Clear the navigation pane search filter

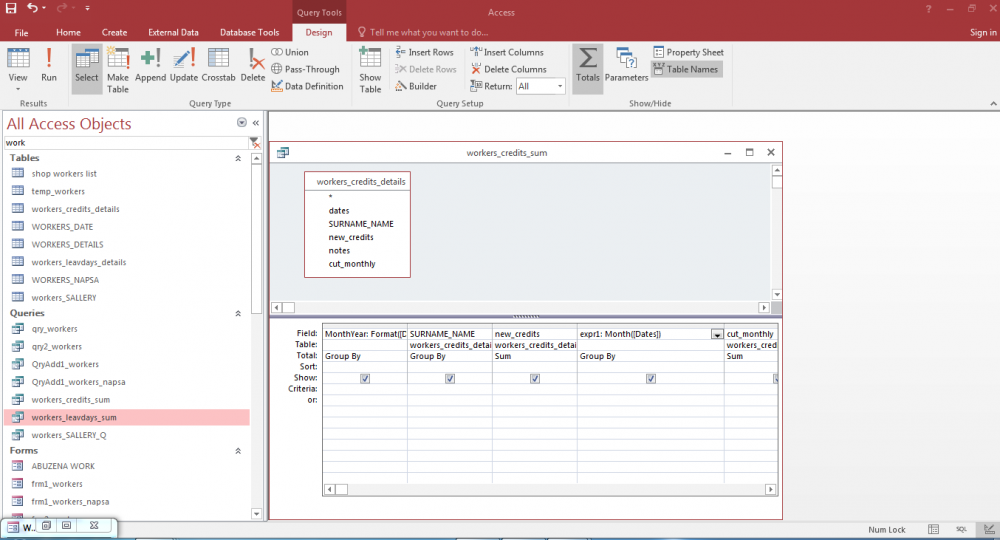pyautogui.click(x=254, y=143)
